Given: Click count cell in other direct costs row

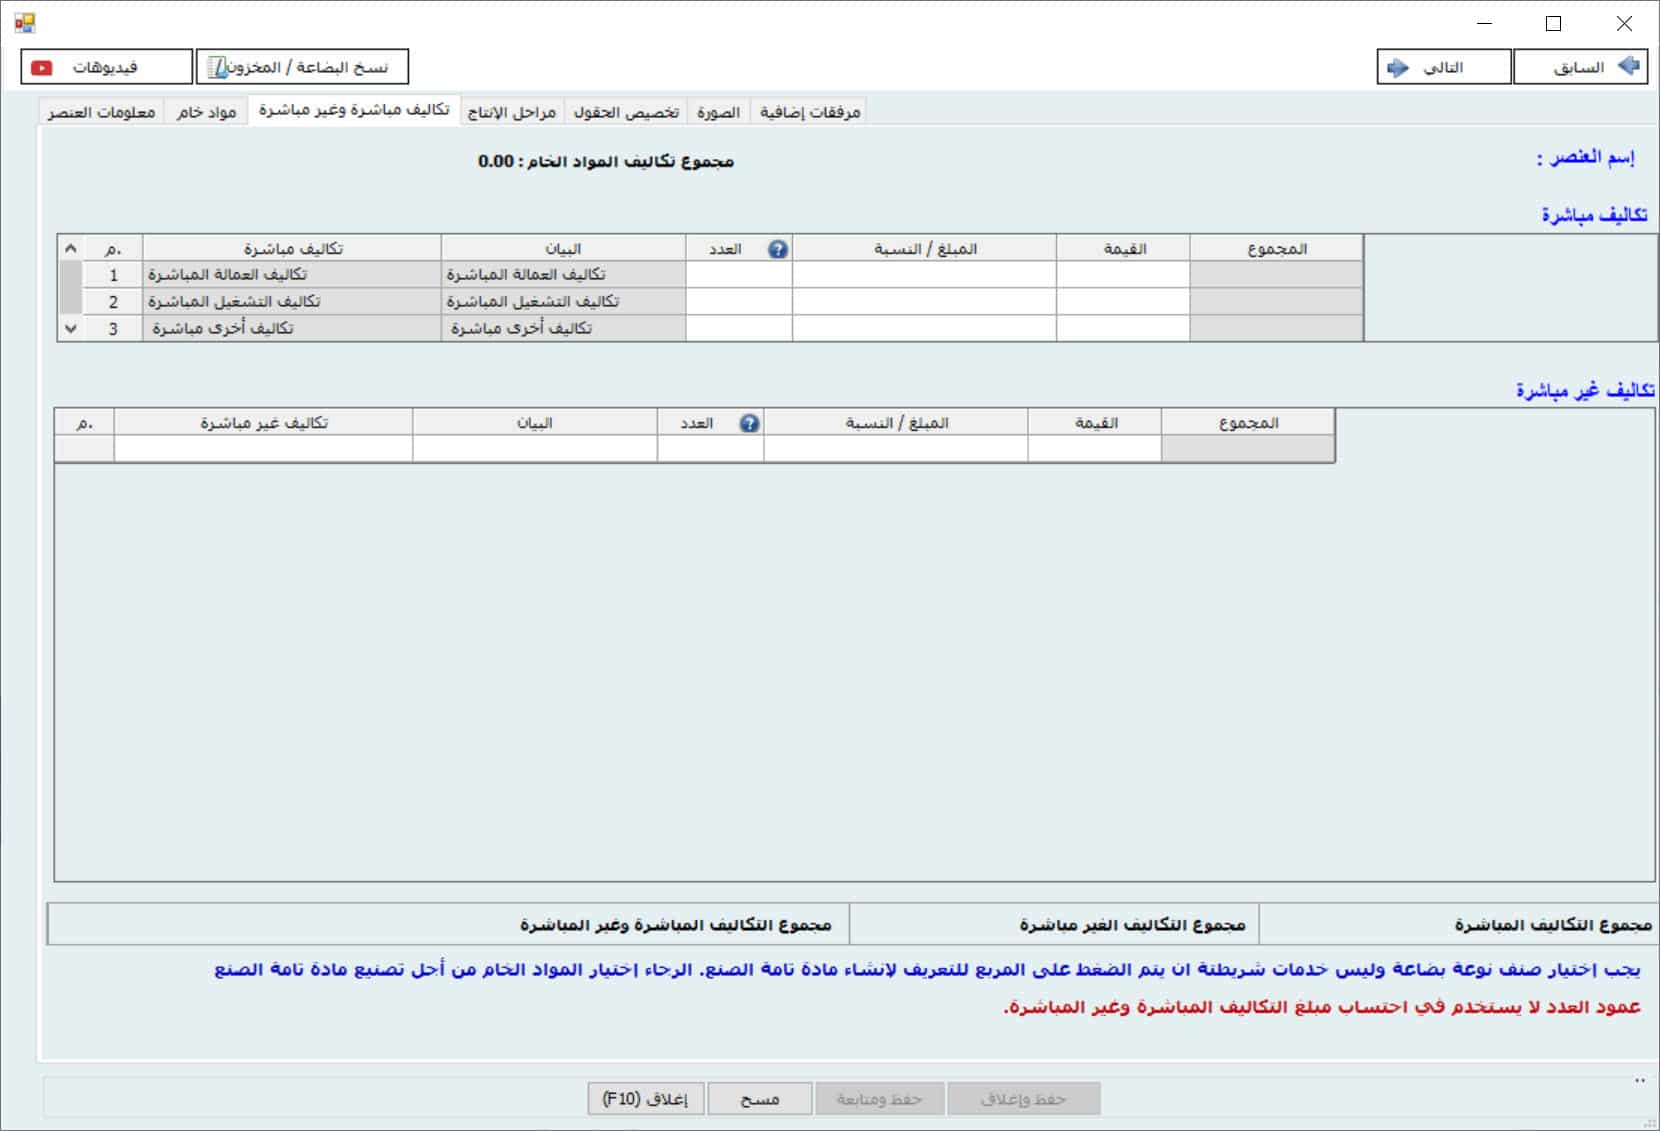Looking at the screenshot, I should pos(738,329).
